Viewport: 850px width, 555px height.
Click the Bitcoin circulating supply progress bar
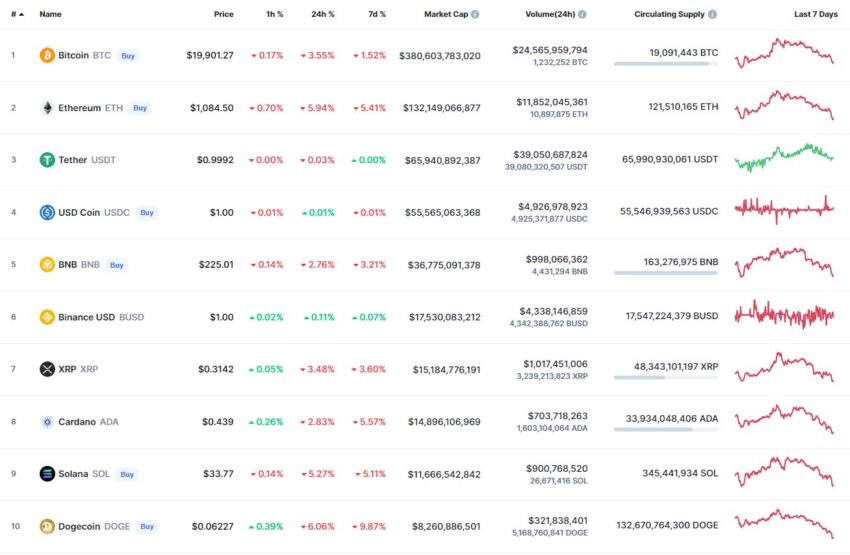pyautogui.click(x=666, y=64)
